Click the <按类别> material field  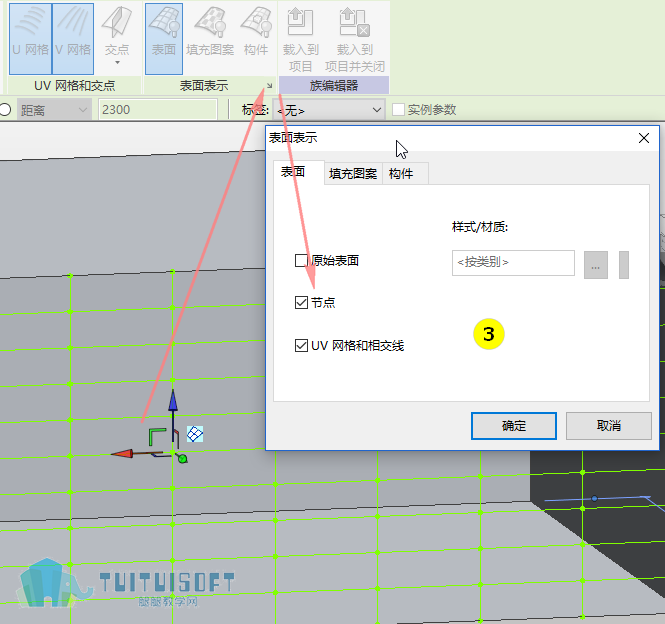point(513,263)
